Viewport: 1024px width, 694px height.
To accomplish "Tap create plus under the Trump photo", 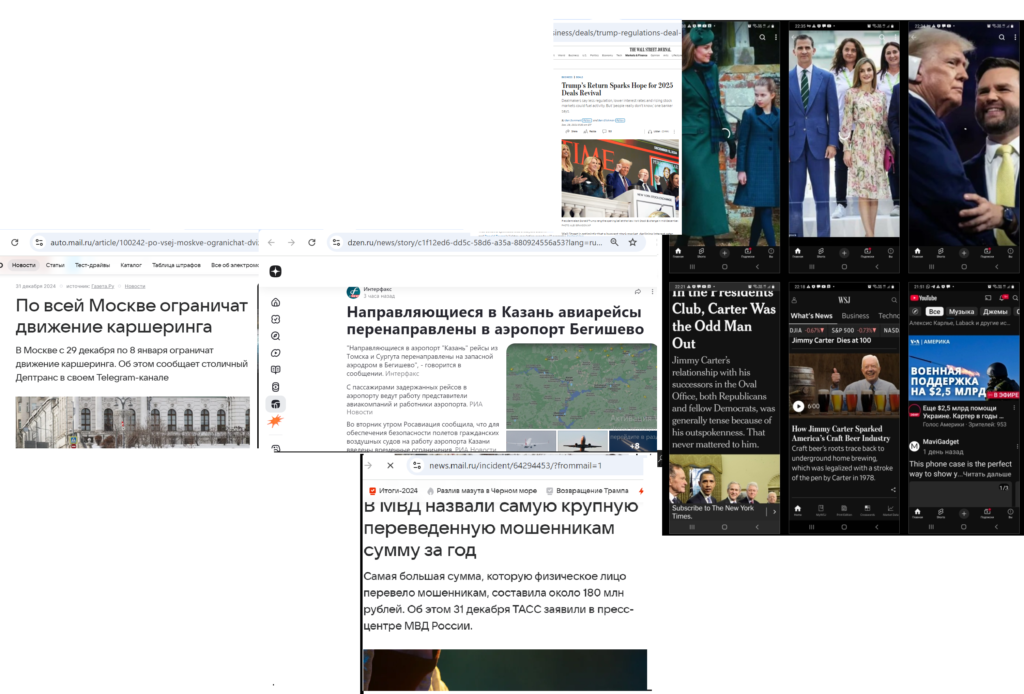I will [964, 253].
